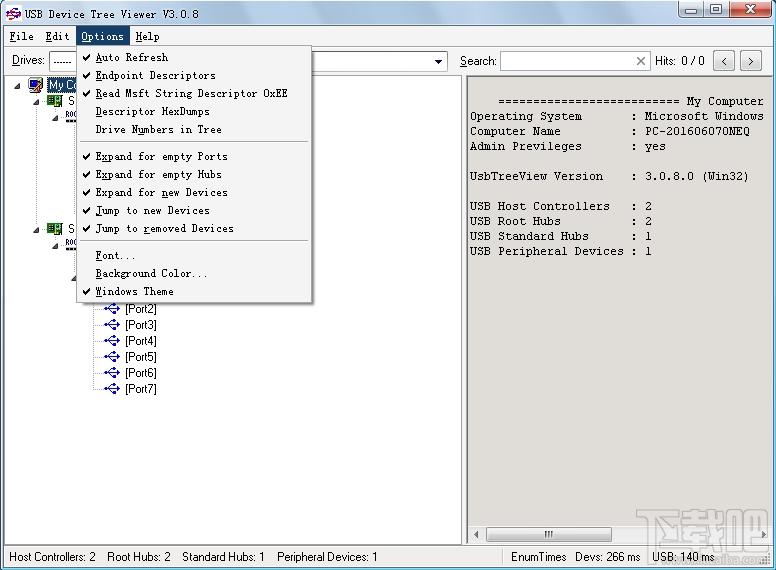
Task: Open the Help menu
Action: (x=147, y=36)
